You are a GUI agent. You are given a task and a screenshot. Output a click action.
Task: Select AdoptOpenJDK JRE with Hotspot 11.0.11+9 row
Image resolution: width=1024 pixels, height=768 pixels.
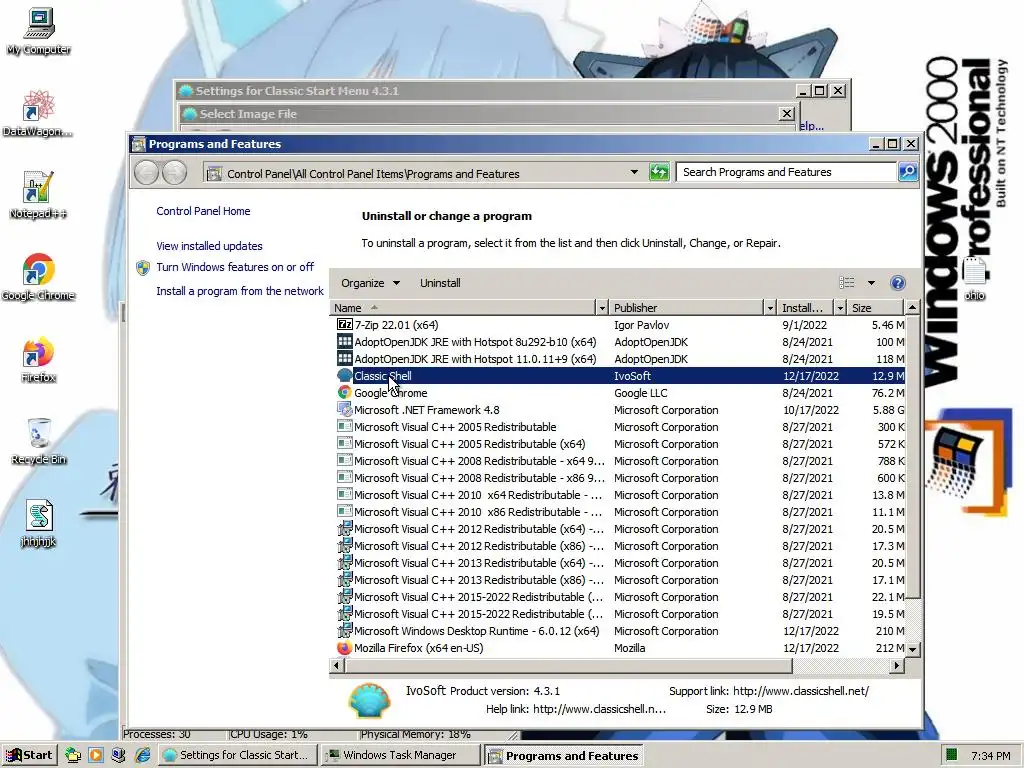click(x=620, y=359)
